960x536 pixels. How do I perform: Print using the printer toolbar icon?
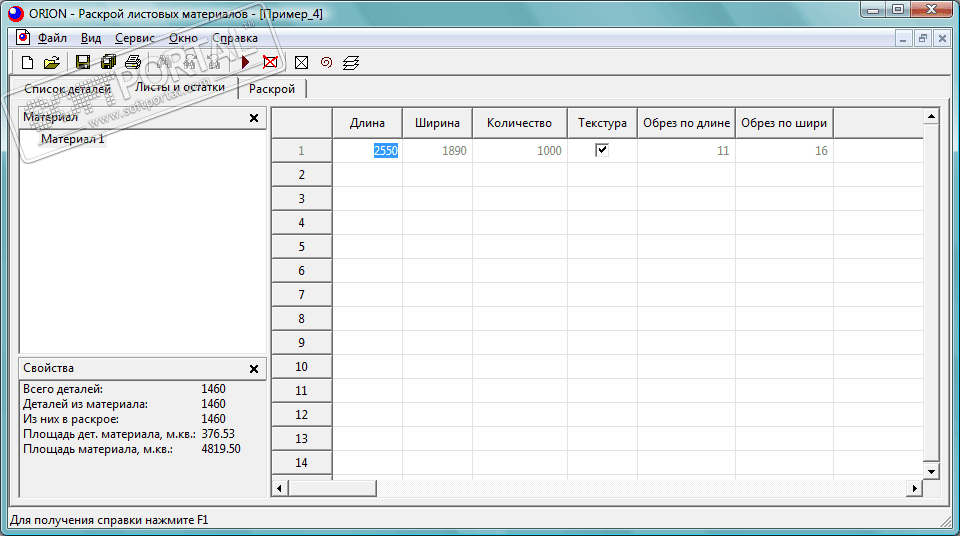133,62
